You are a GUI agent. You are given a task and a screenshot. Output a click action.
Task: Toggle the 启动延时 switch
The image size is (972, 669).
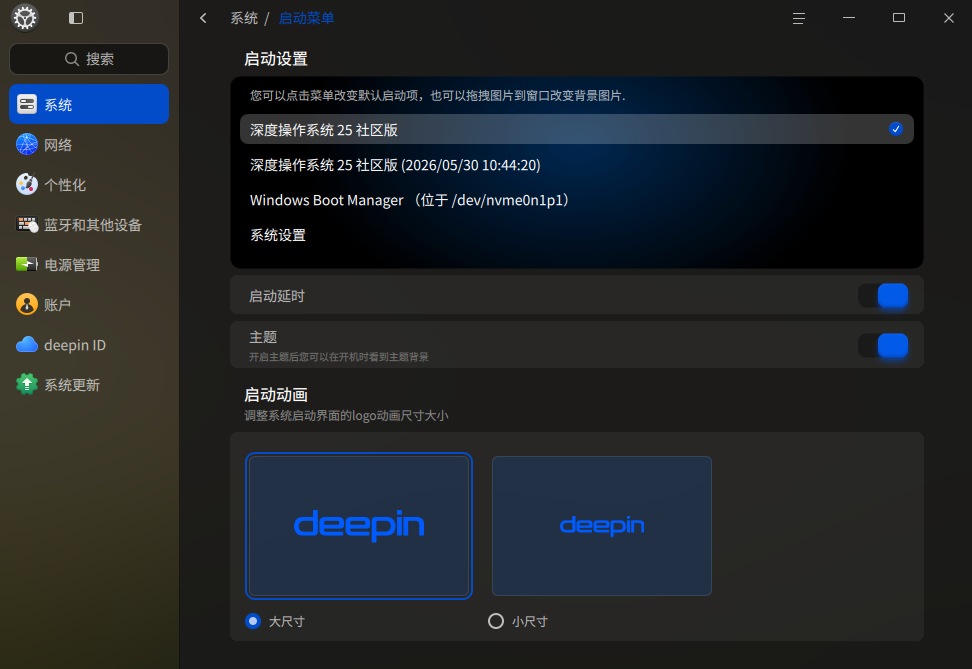[883, 296]
